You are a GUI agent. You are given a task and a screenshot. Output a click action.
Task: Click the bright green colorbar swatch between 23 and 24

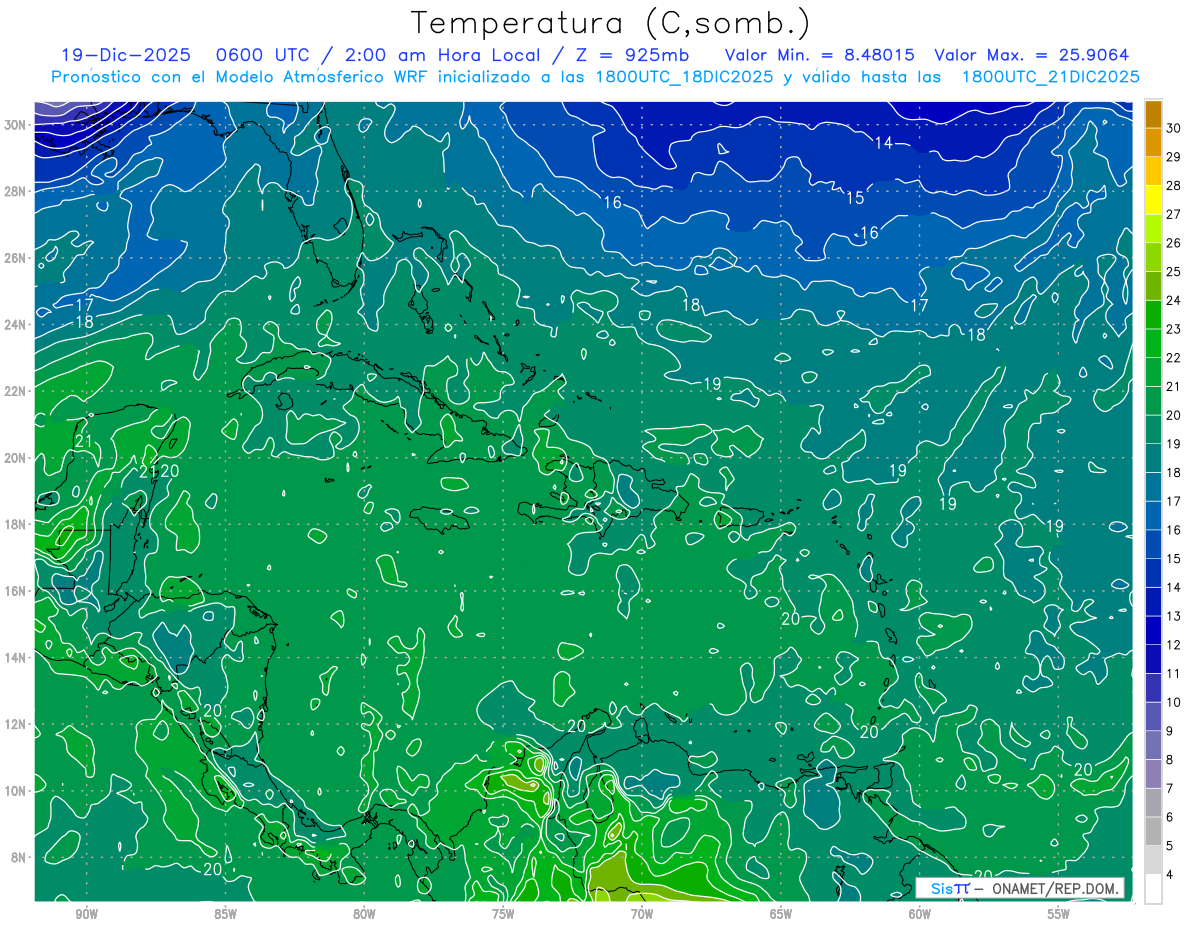[x=1153, y=314]
